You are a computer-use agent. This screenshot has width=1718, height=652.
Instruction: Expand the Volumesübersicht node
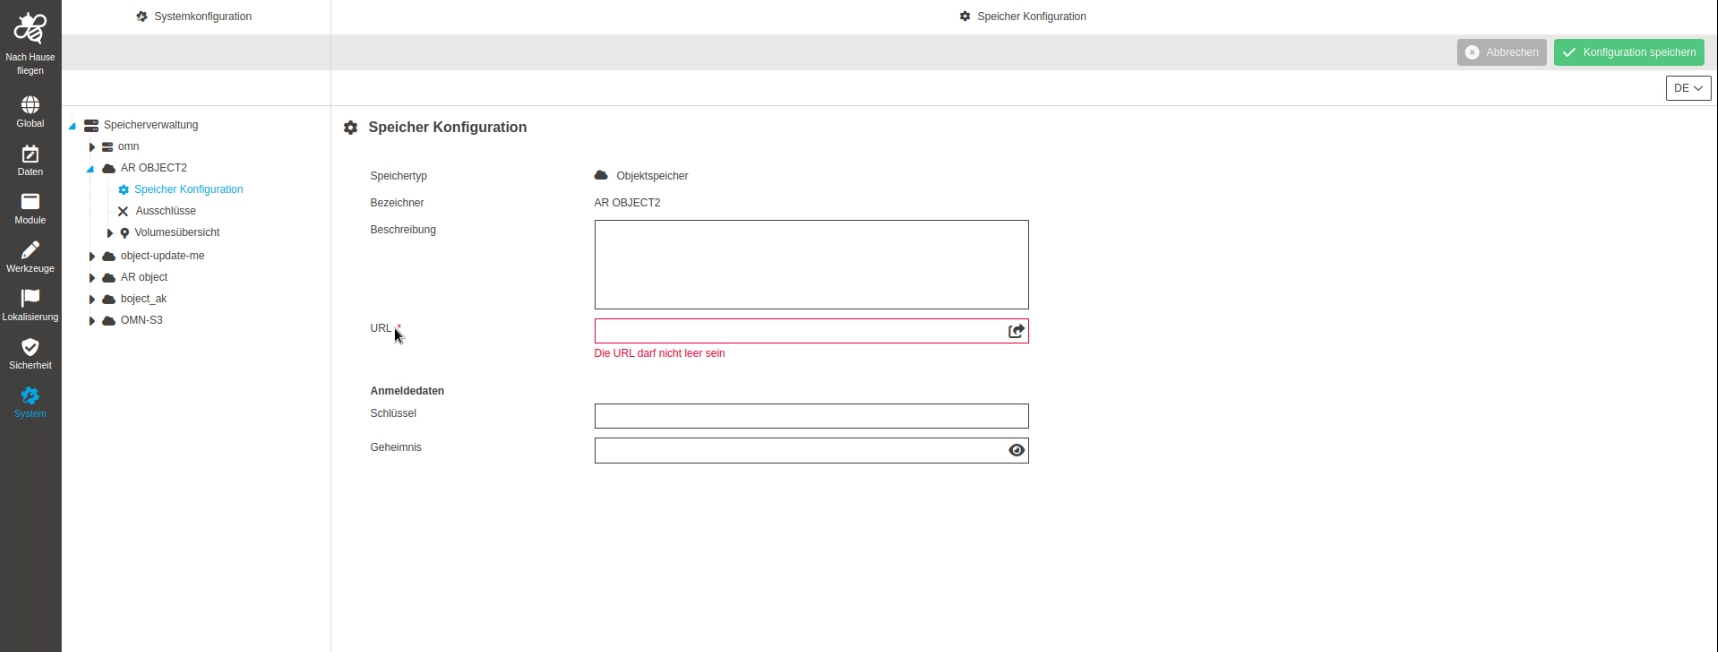[x=110, y=233]
